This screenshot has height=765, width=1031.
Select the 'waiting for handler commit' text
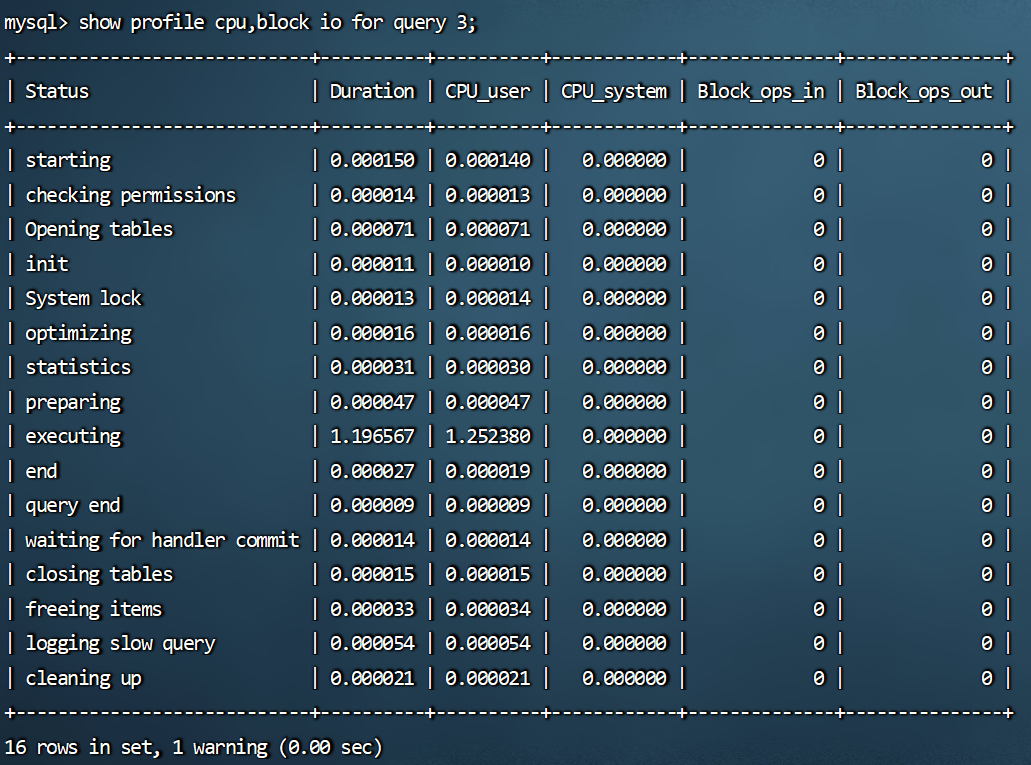pyautogui.click(x=162, y=540)
